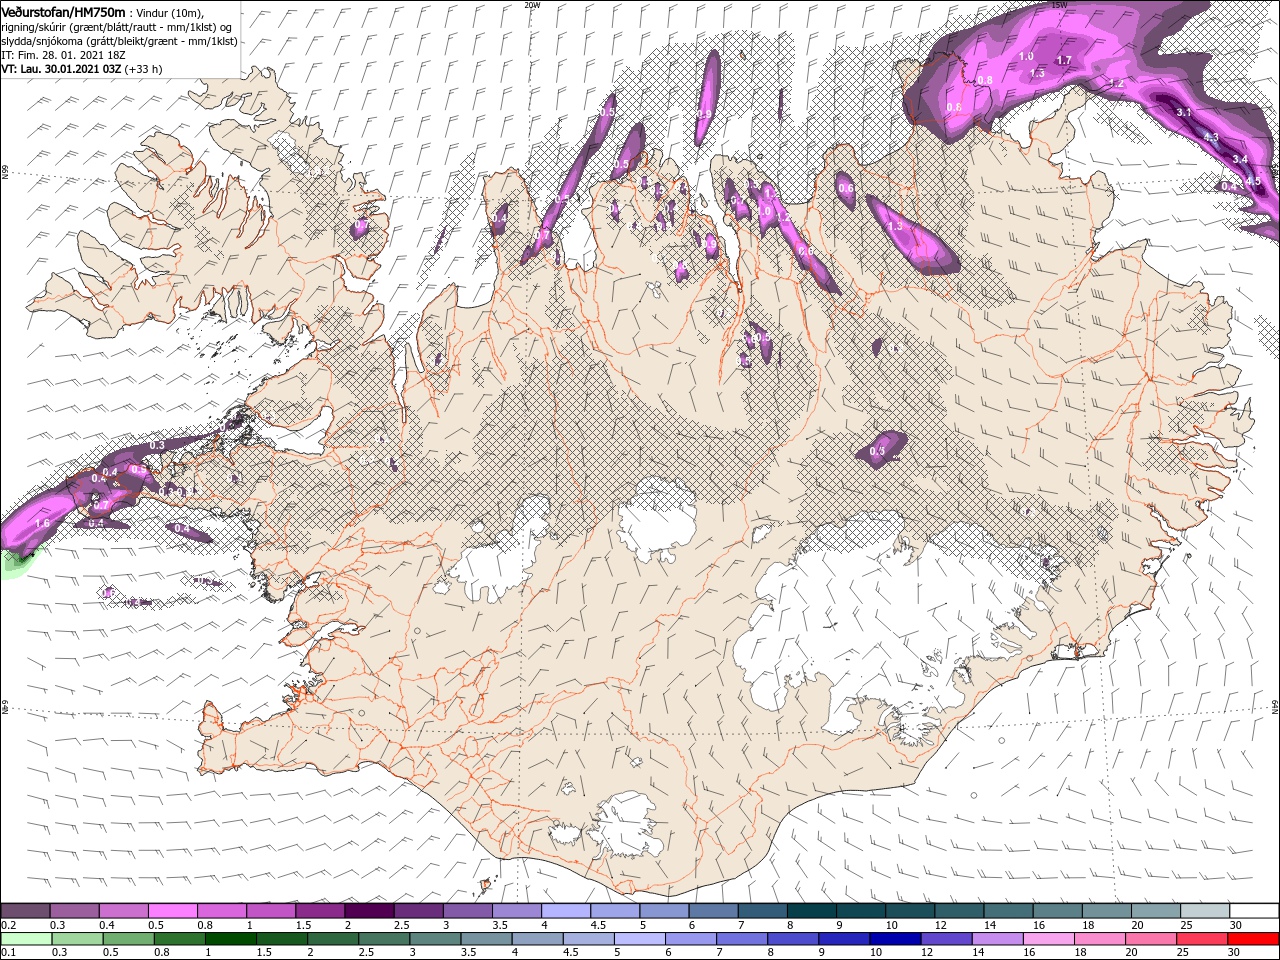Click the '(+33 h)' forecast offset text

[144, 69]
